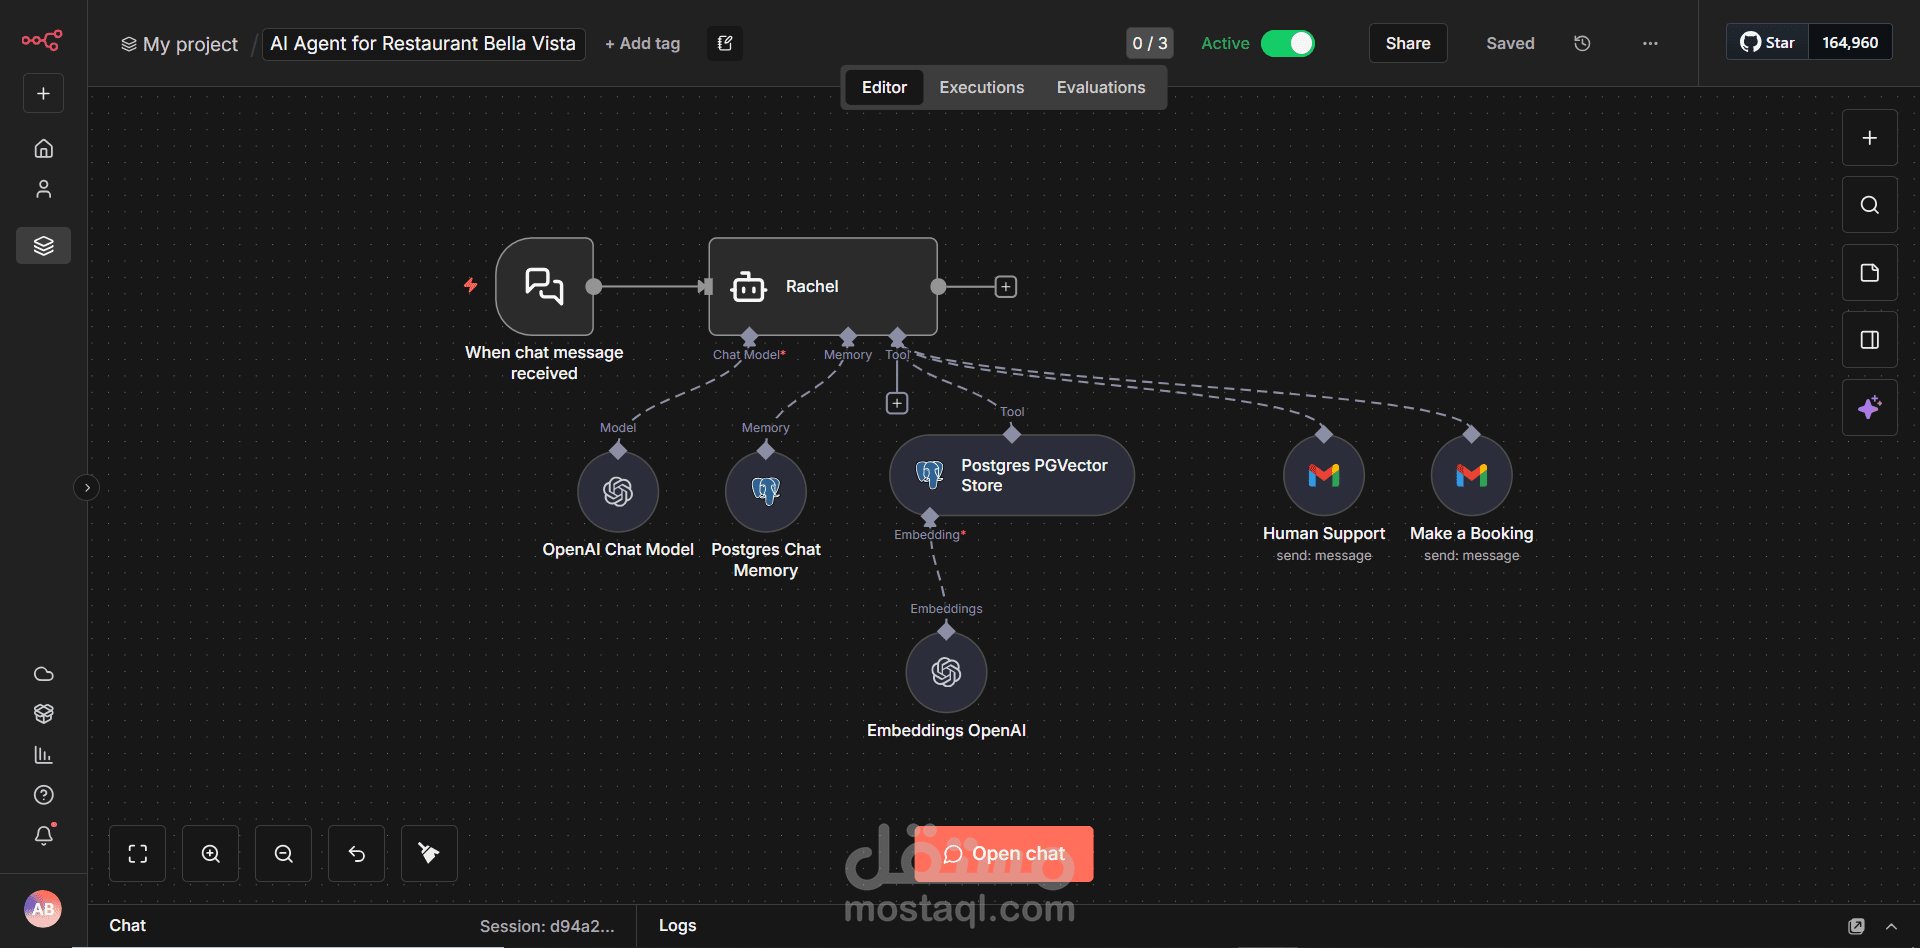Select the When chat message received trigger node
Screen dimensions: 1920x948
point(544,286)
